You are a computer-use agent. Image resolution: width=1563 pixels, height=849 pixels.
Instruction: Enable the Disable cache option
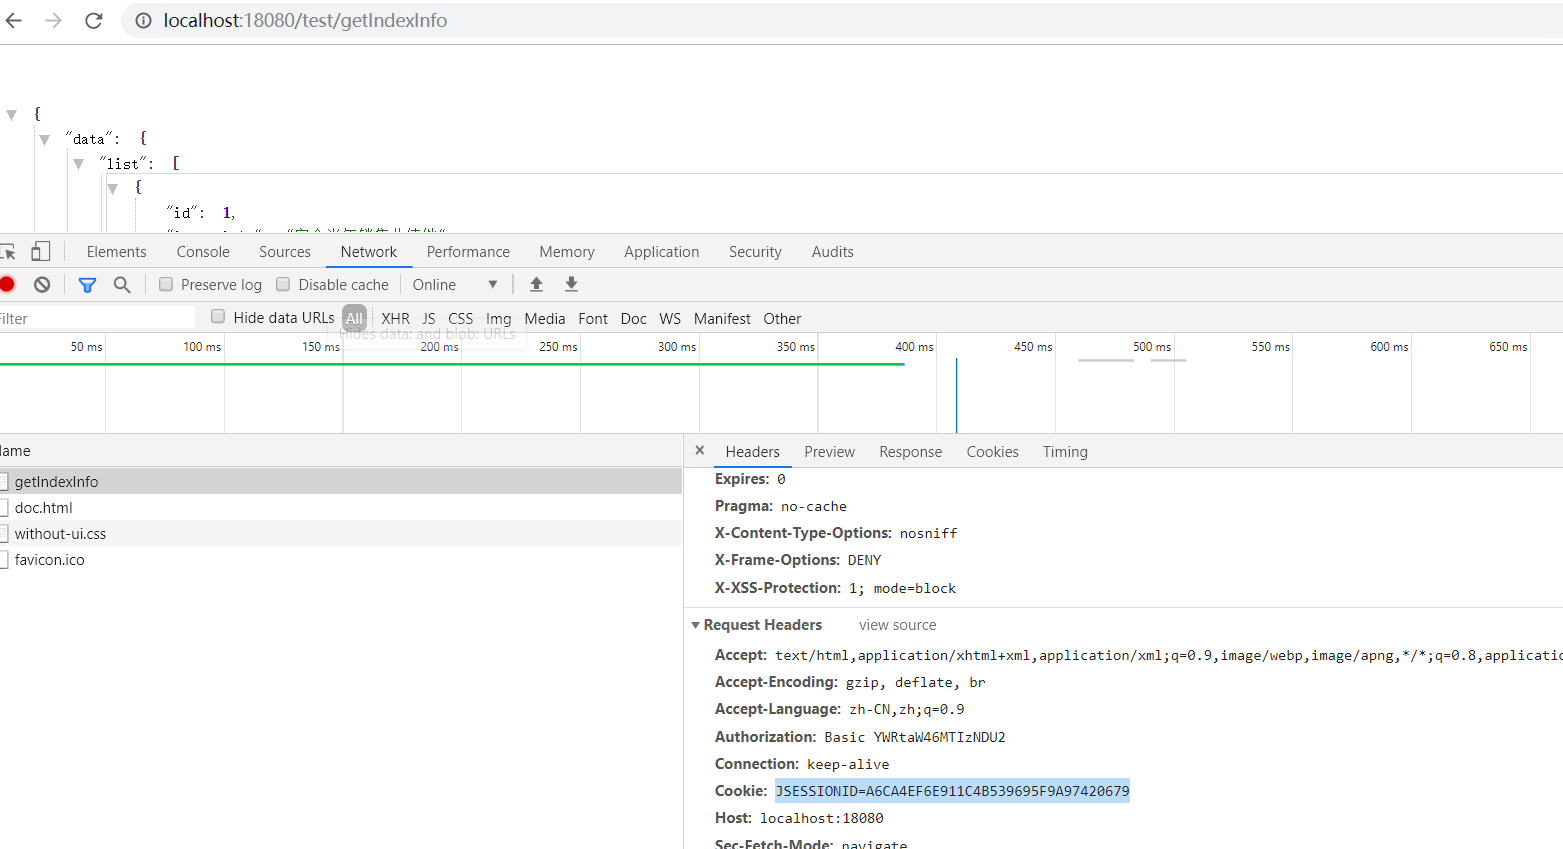[x=283, y=284]
